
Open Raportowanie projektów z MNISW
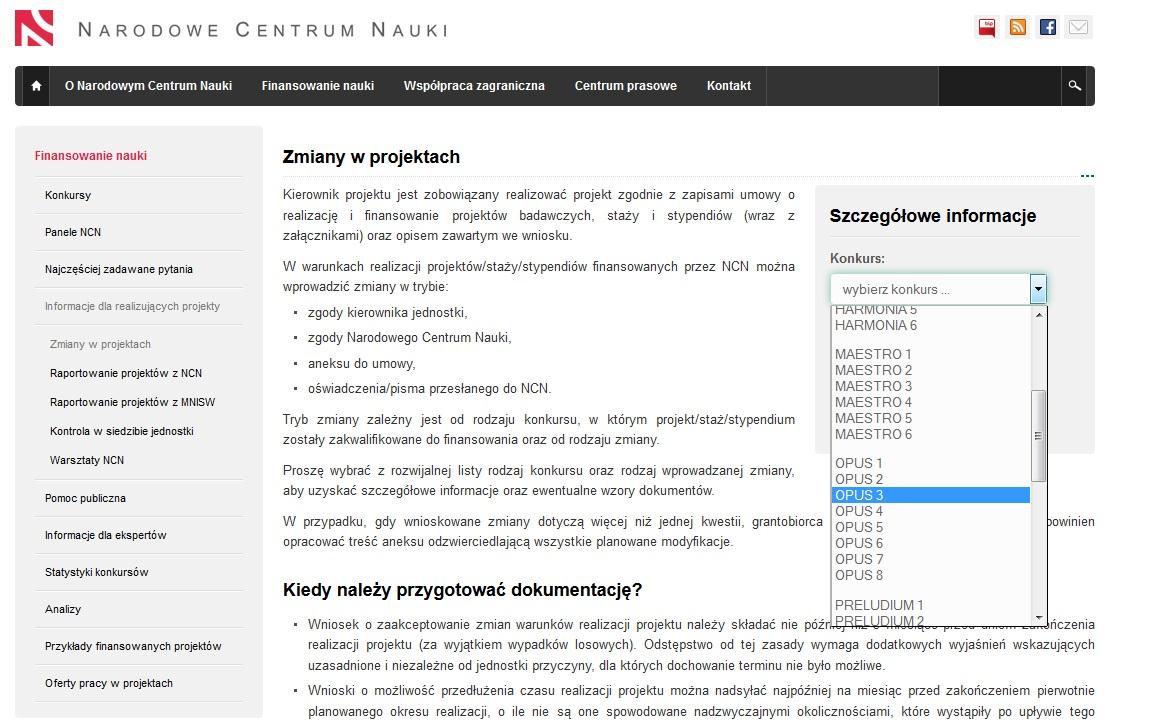tap(132, 403)
